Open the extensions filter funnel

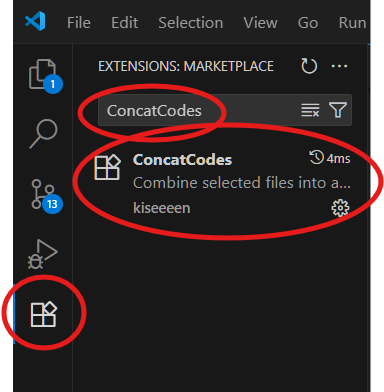coord(338,110)
